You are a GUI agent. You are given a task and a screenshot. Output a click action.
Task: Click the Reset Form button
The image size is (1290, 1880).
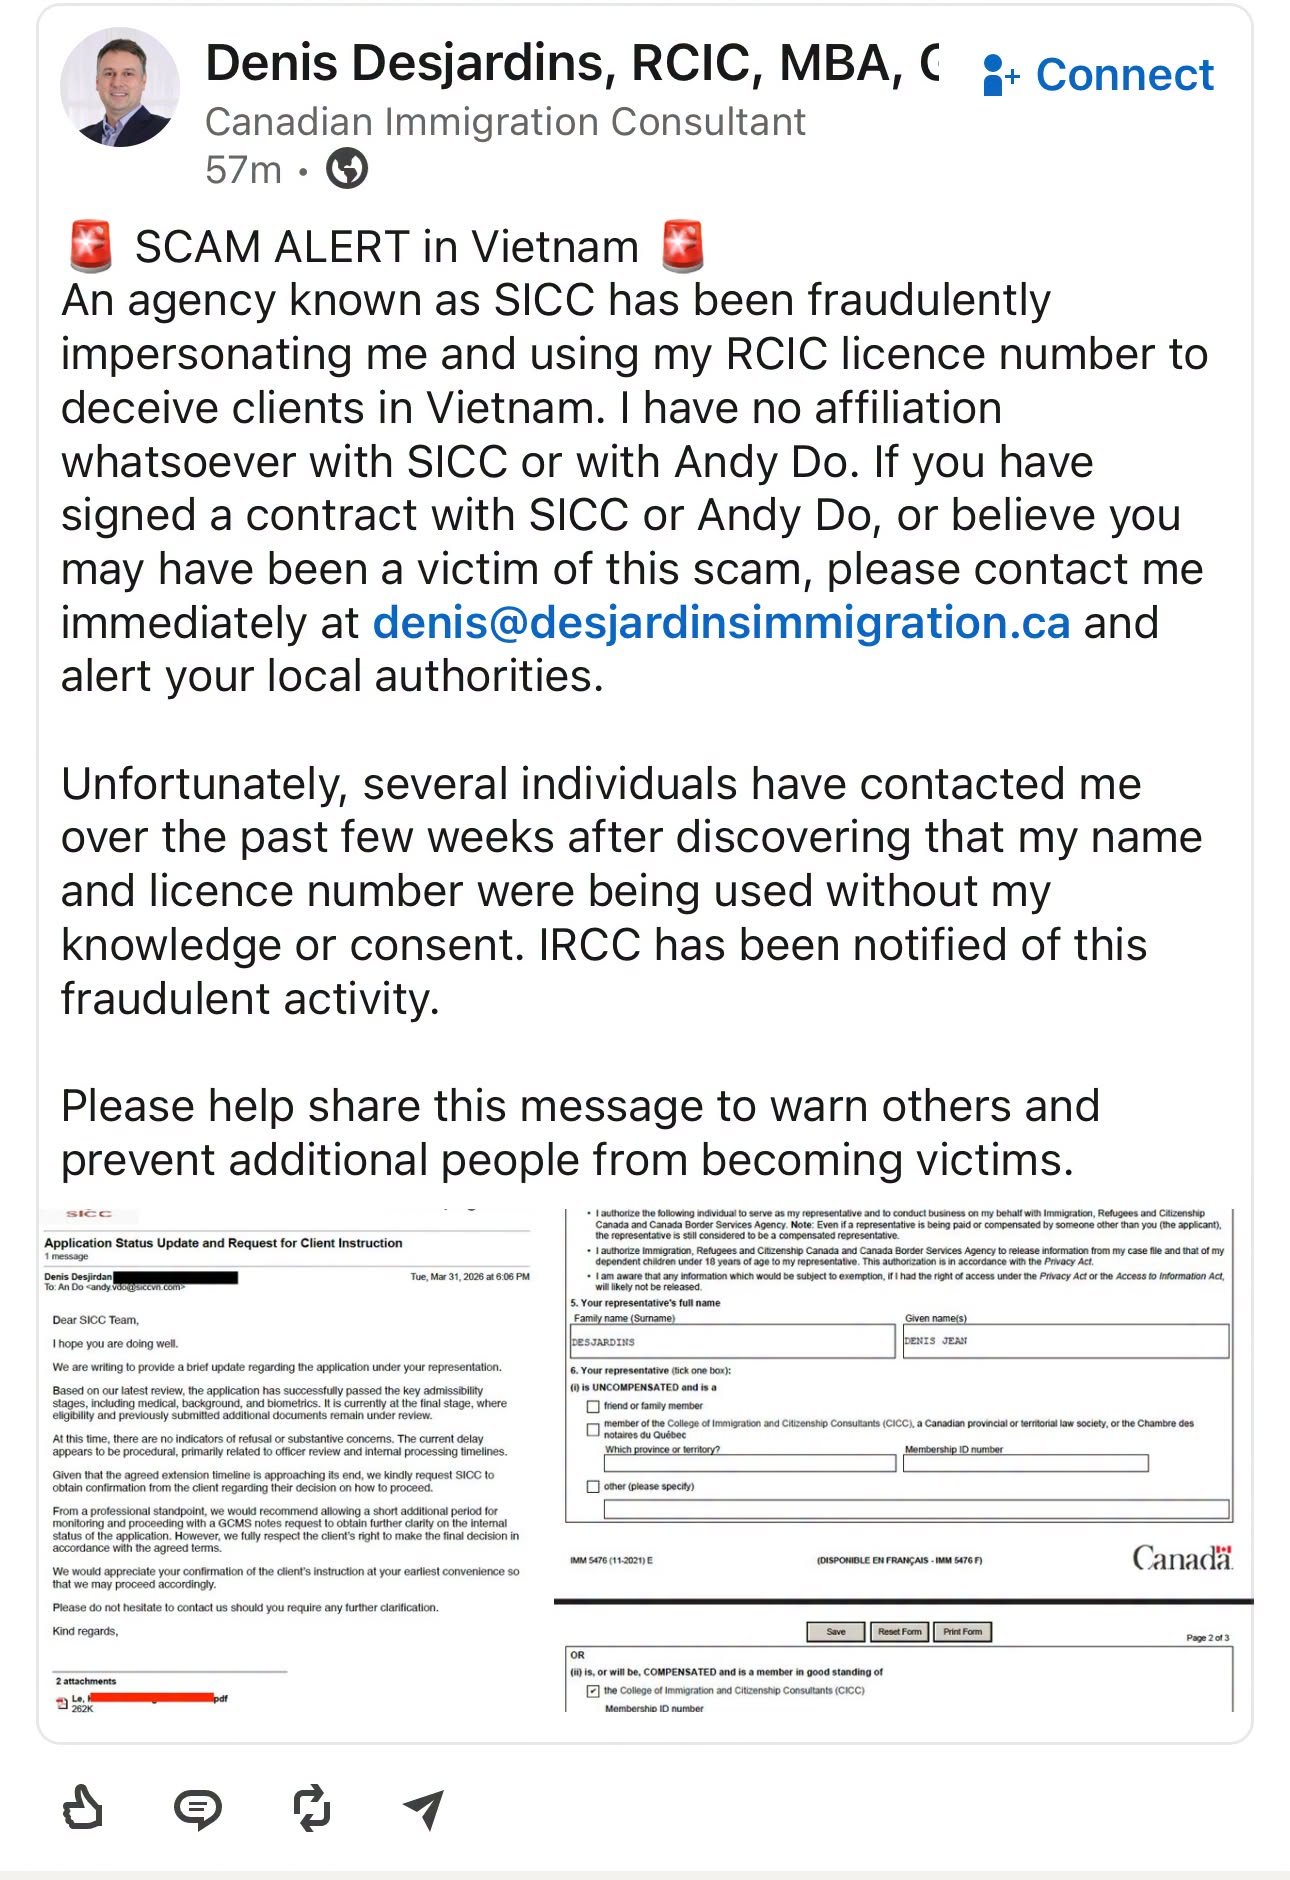899,1632
